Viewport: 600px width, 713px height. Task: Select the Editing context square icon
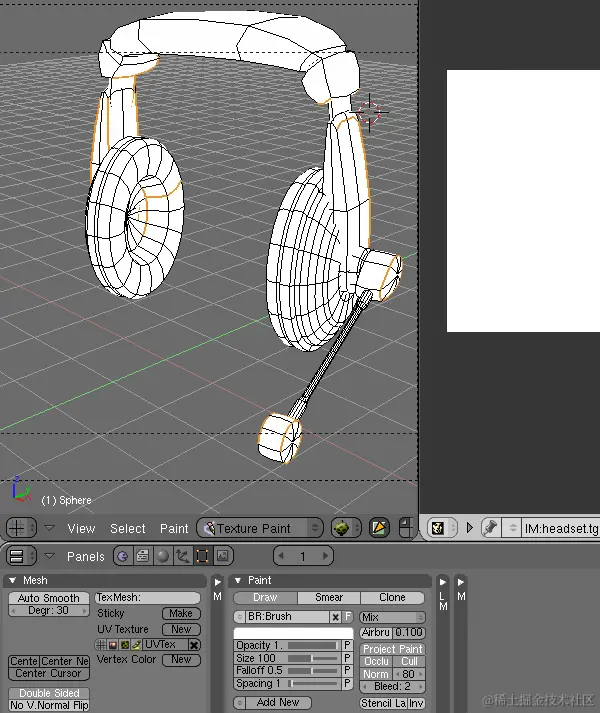202,556
